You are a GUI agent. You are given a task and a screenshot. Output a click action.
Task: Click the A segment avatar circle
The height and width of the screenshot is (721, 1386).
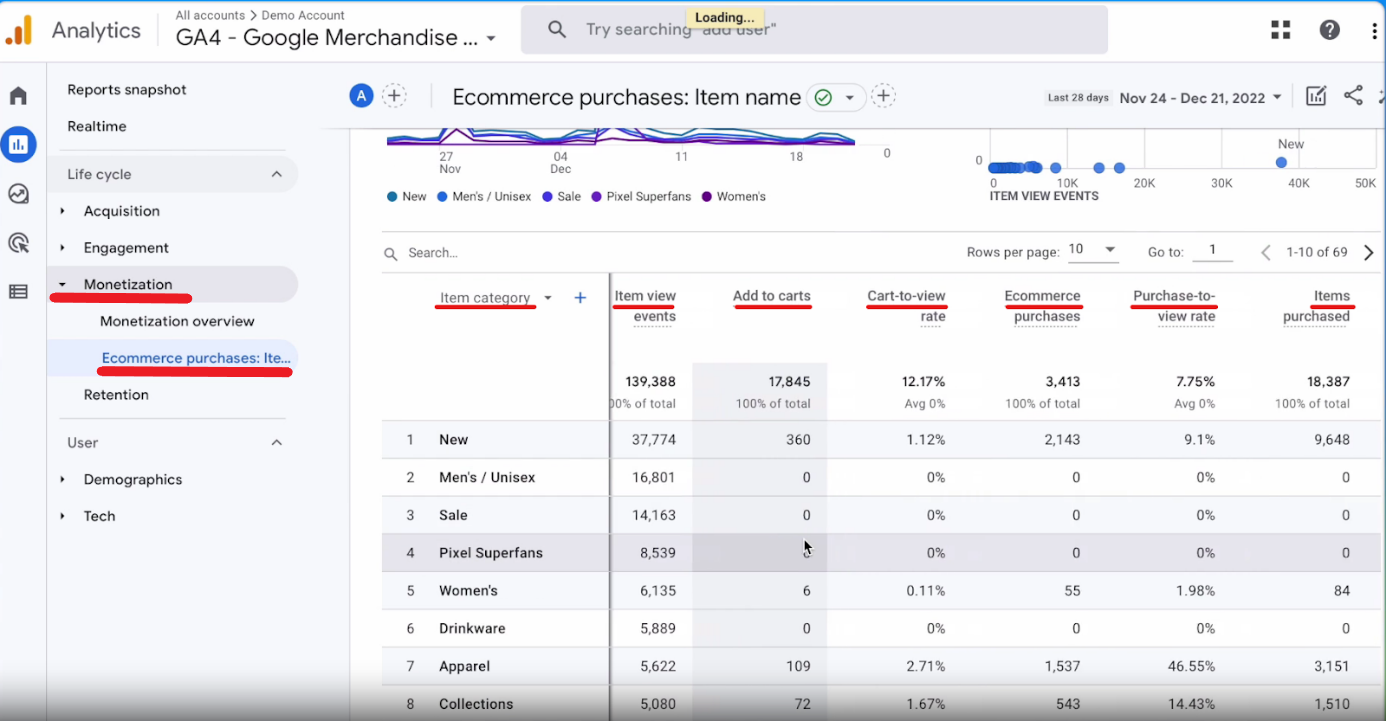click(x=361, y=96)
